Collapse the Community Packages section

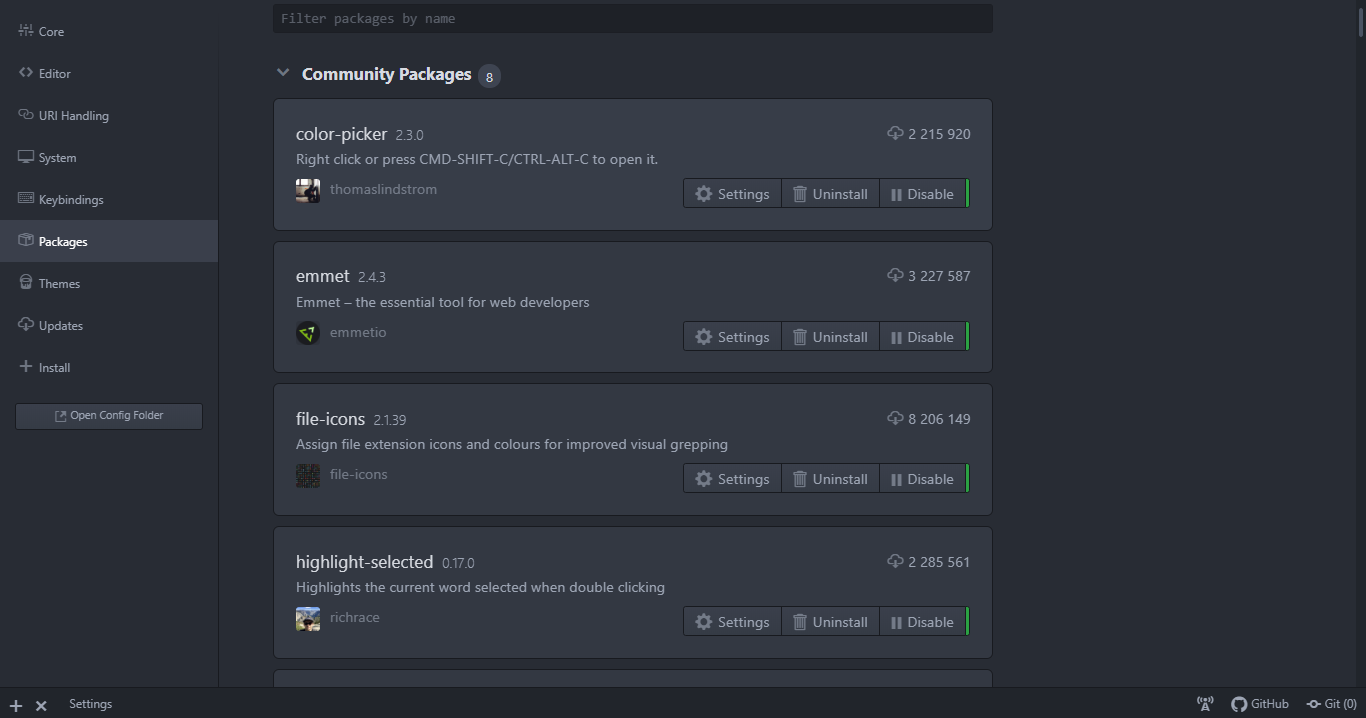point(283,73)
